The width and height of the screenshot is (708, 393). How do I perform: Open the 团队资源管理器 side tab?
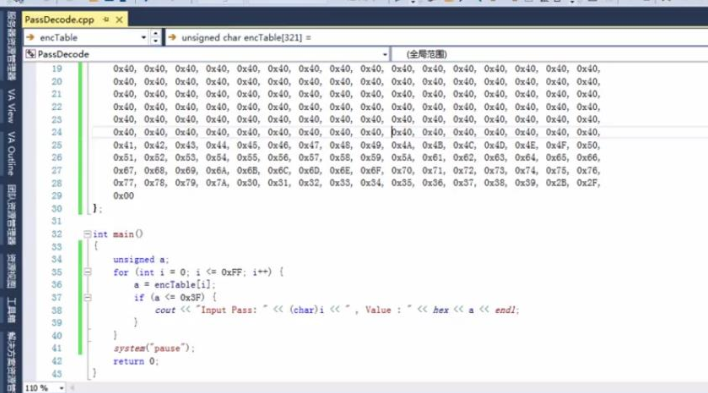click(x=12, y=215)
